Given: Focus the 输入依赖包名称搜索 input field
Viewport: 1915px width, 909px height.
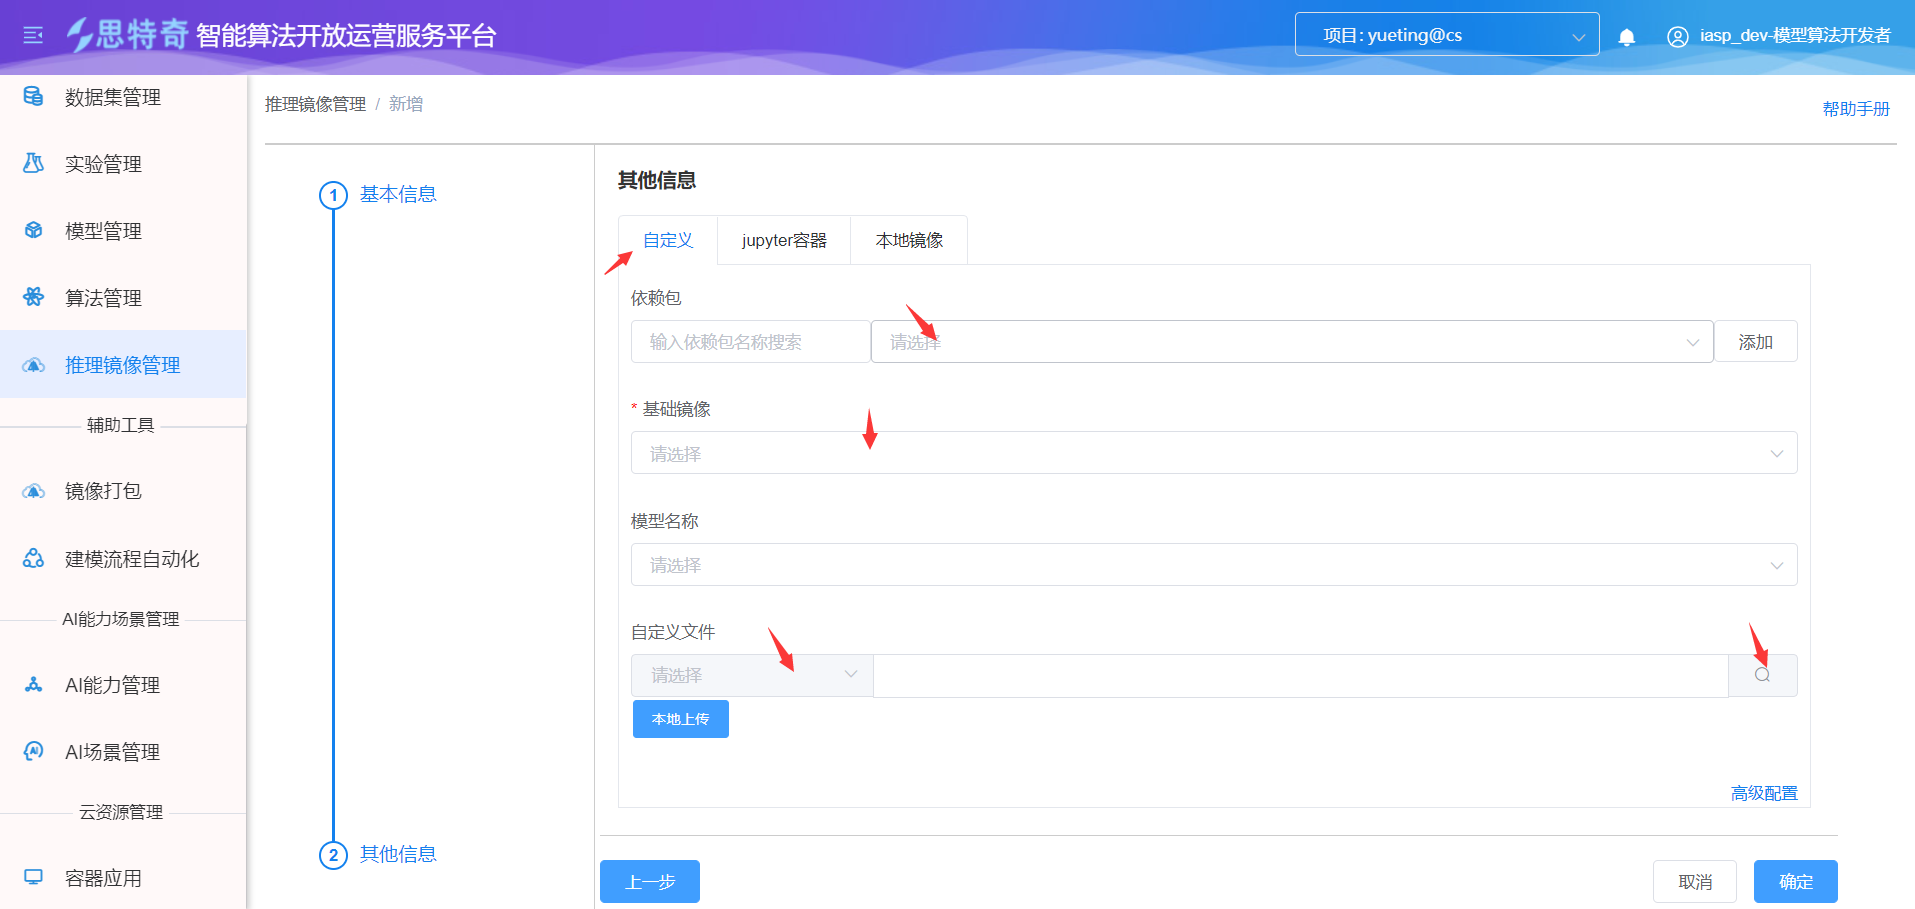Looking at the screenshot, I should coord(750,342).
